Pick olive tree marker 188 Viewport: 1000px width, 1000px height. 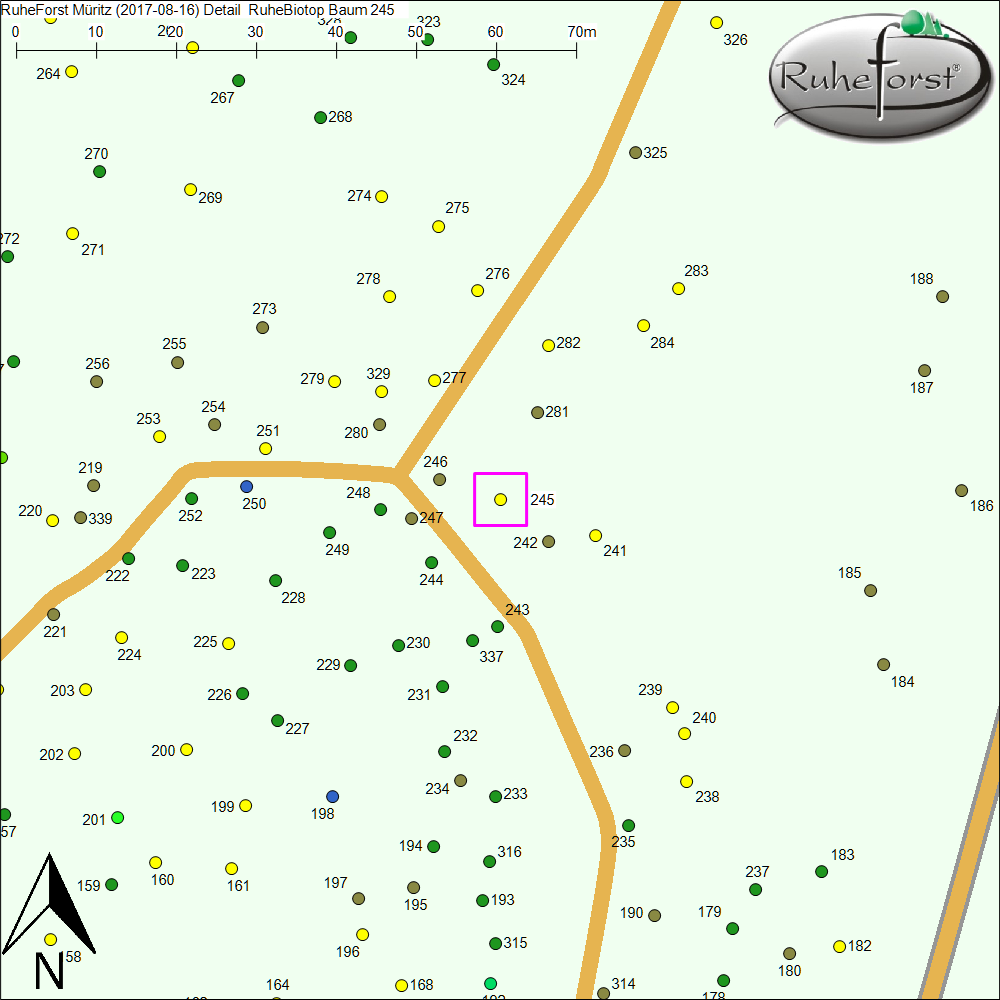tap(942, 297)
